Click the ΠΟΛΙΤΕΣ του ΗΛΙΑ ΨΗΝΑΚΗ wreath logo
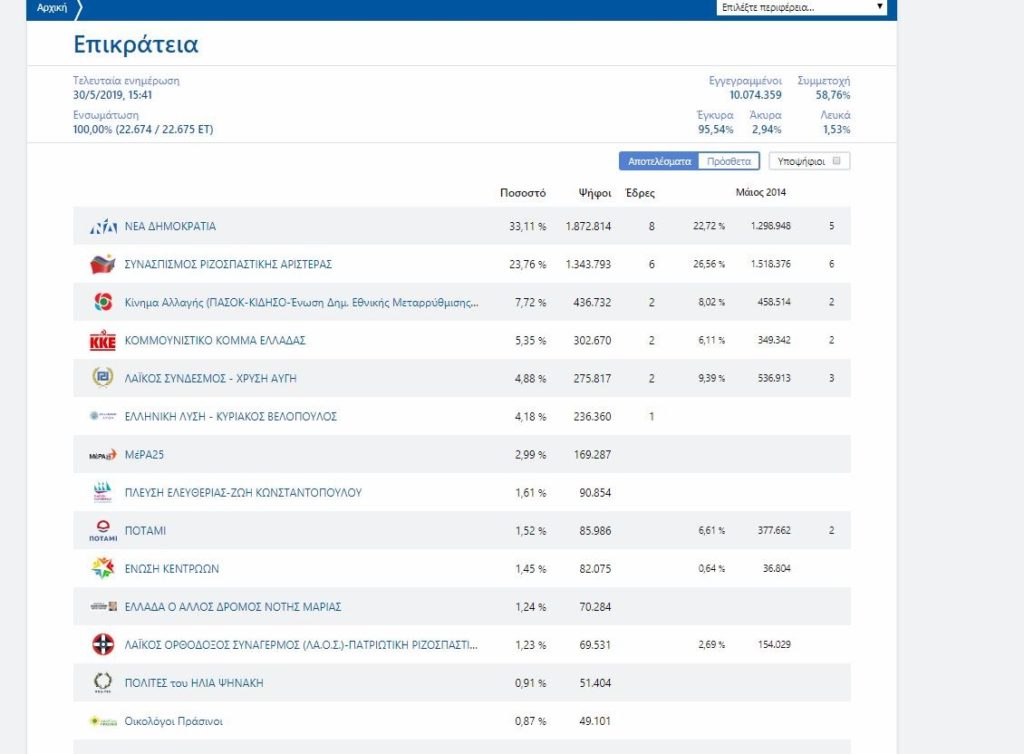 [103, 683]
